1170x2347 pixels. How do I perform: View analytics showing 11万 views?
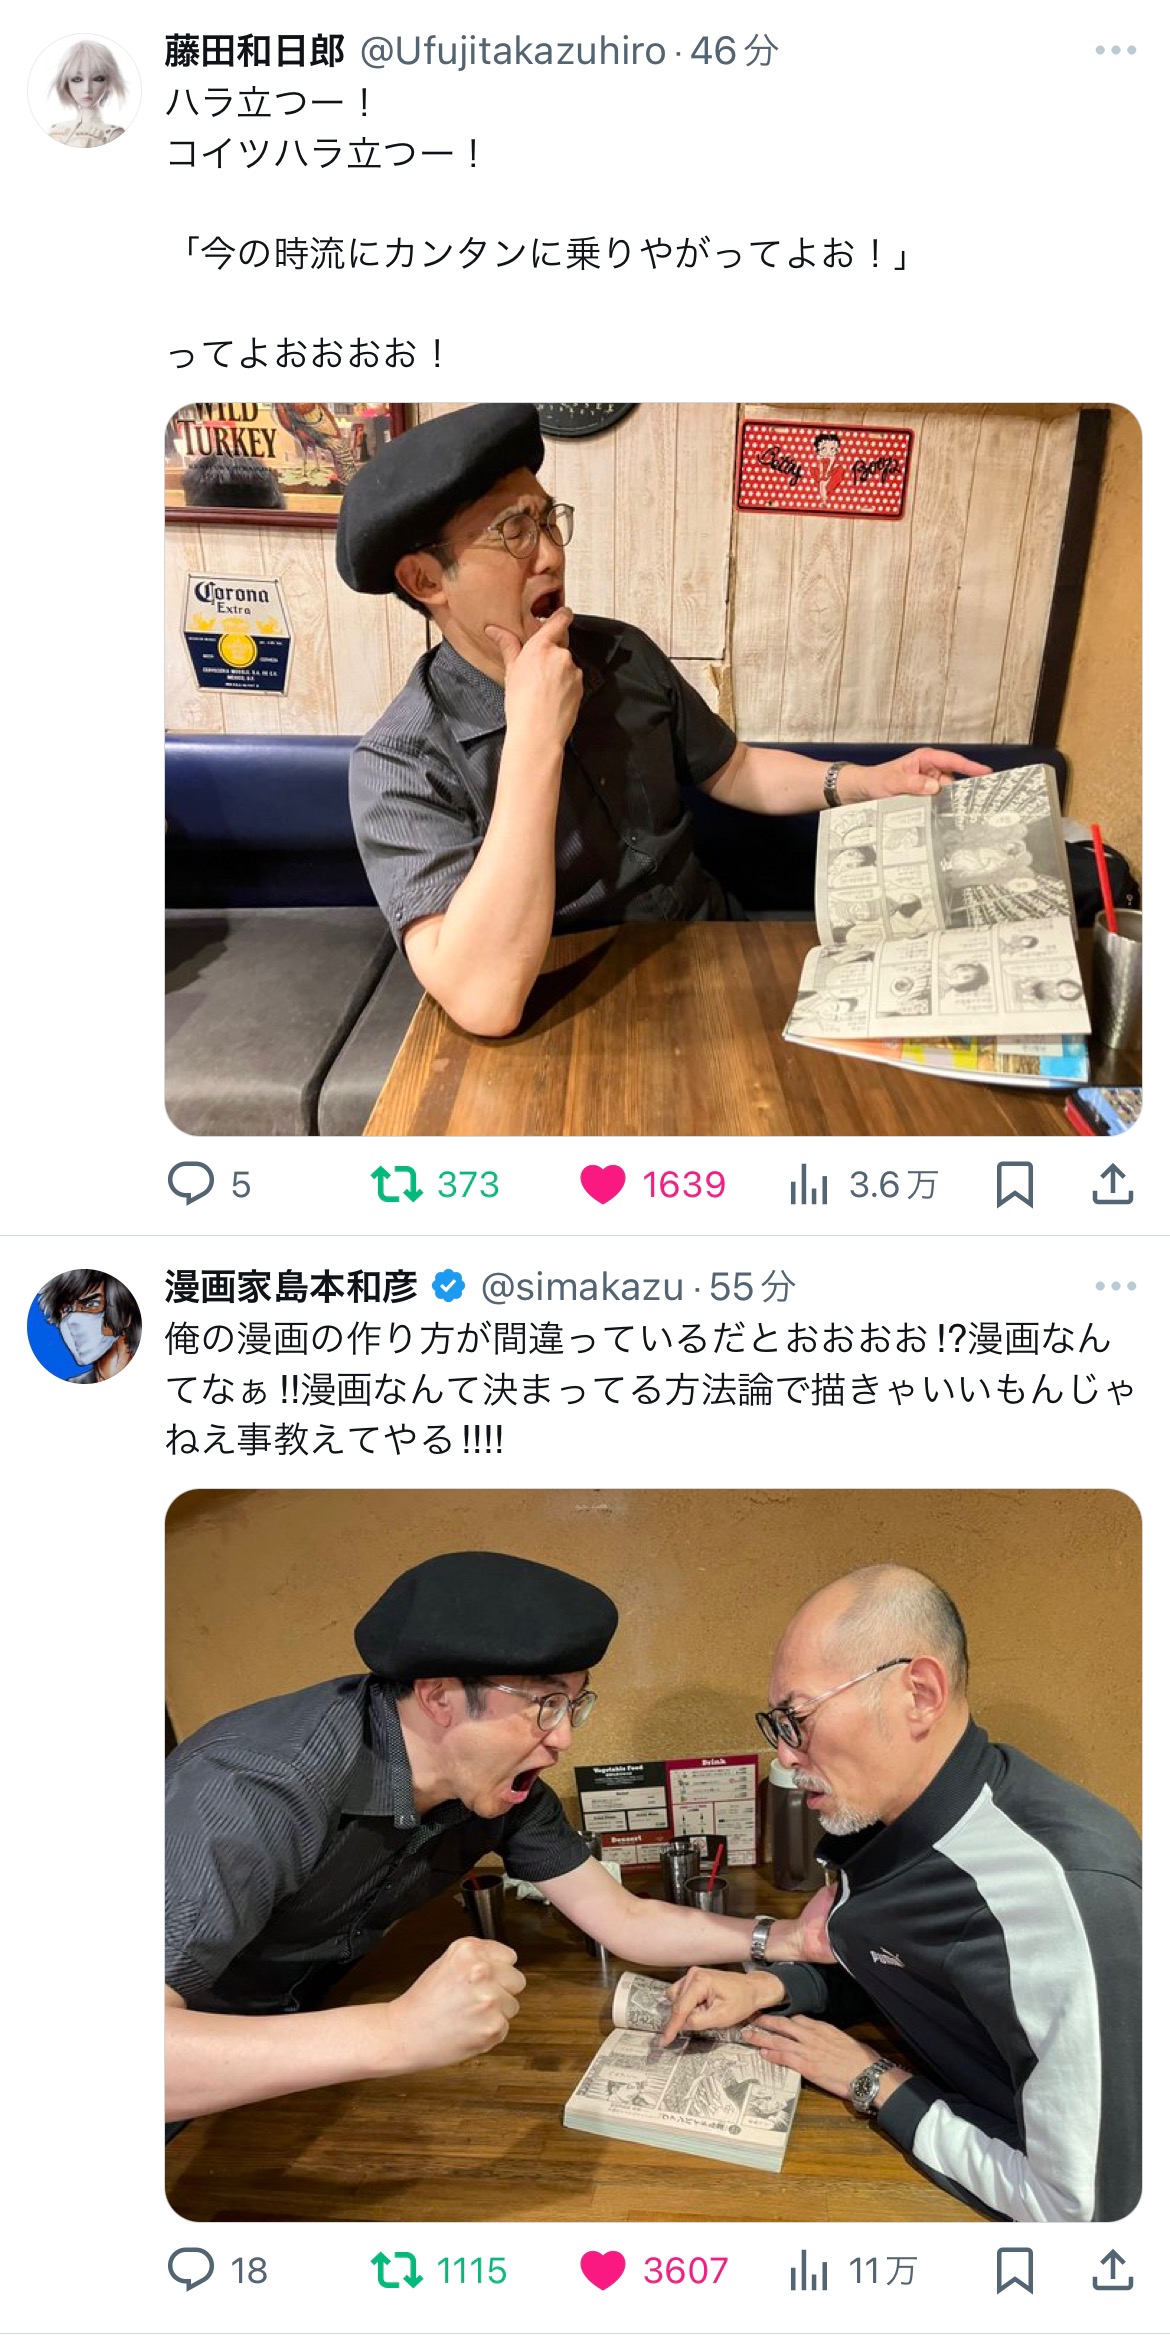click(x=853, y=2270)
